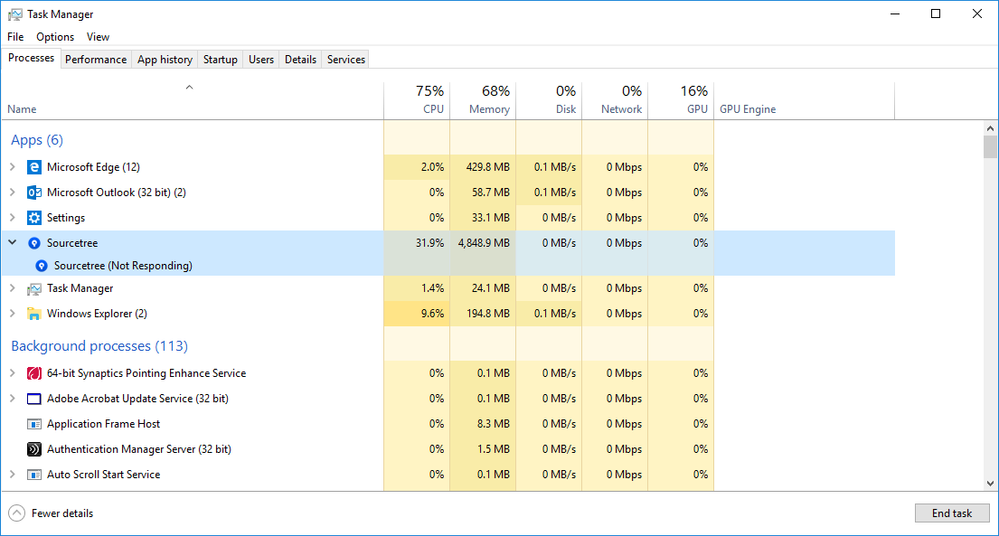This screenshot has height=536, width=999.
Task: Click Task Manager's 24.1 MB memory cell
Action: coord(483,289)
